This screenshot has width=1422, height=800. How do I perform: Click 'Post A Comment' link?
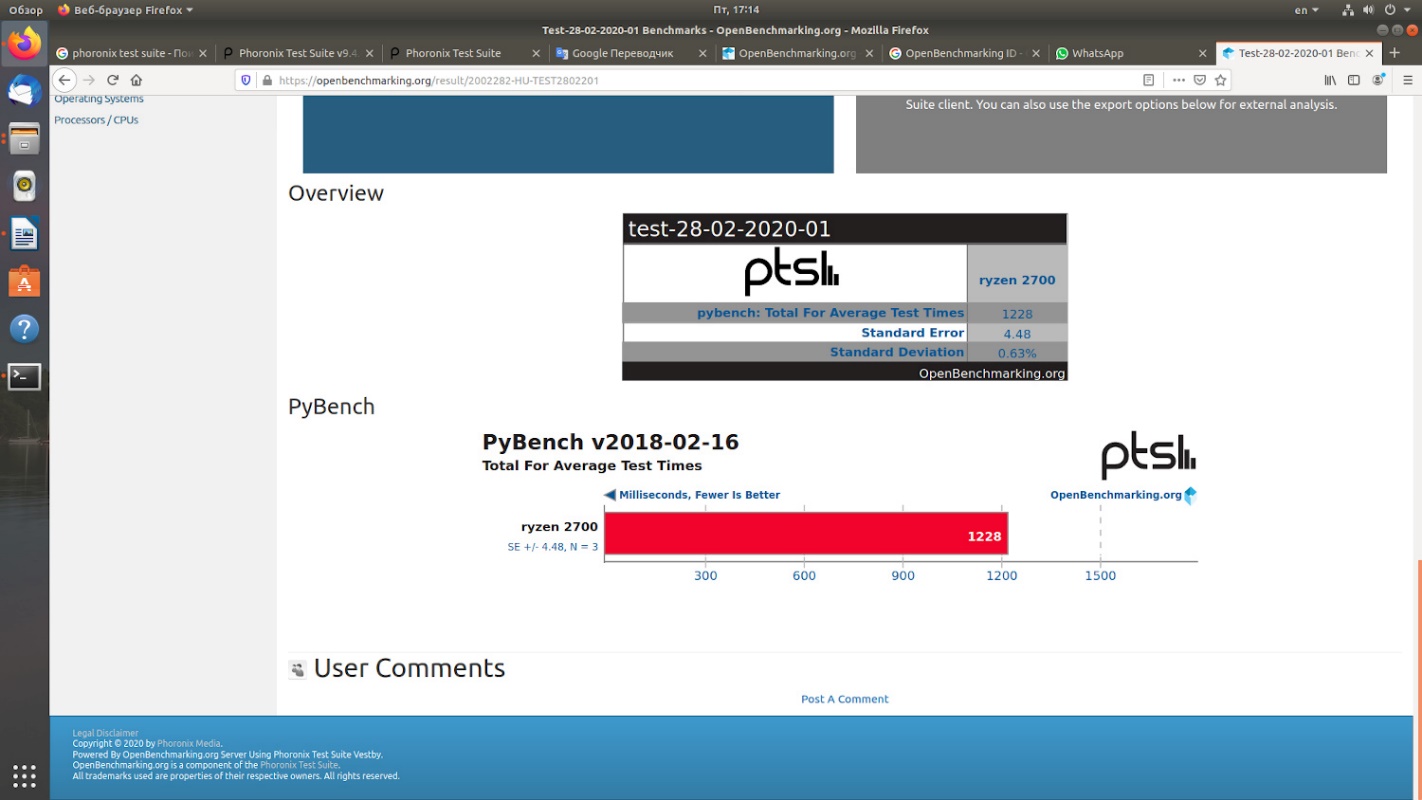point(844,699)
